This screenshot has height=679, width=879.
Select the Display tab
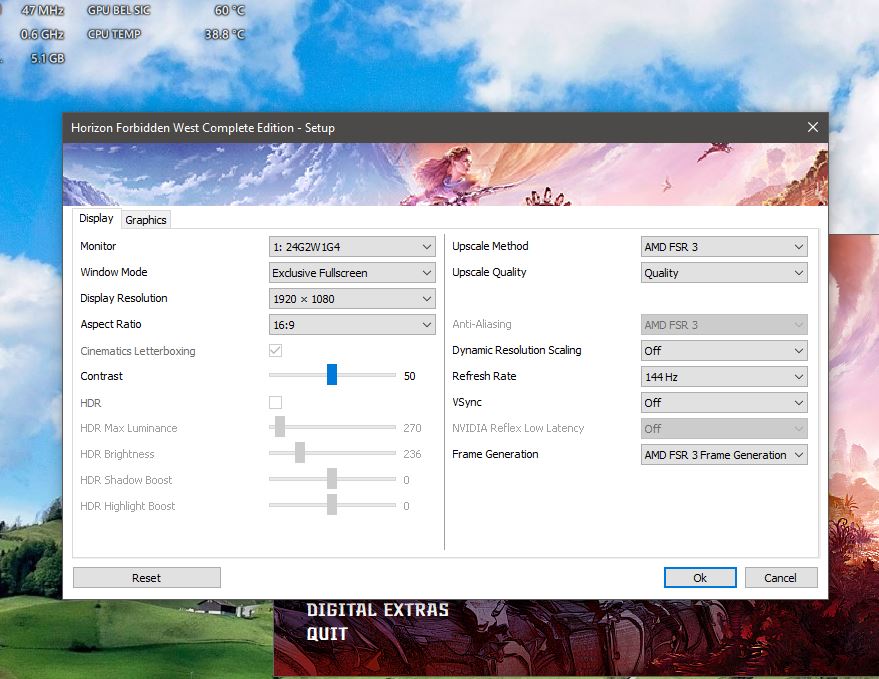point(96,218)
